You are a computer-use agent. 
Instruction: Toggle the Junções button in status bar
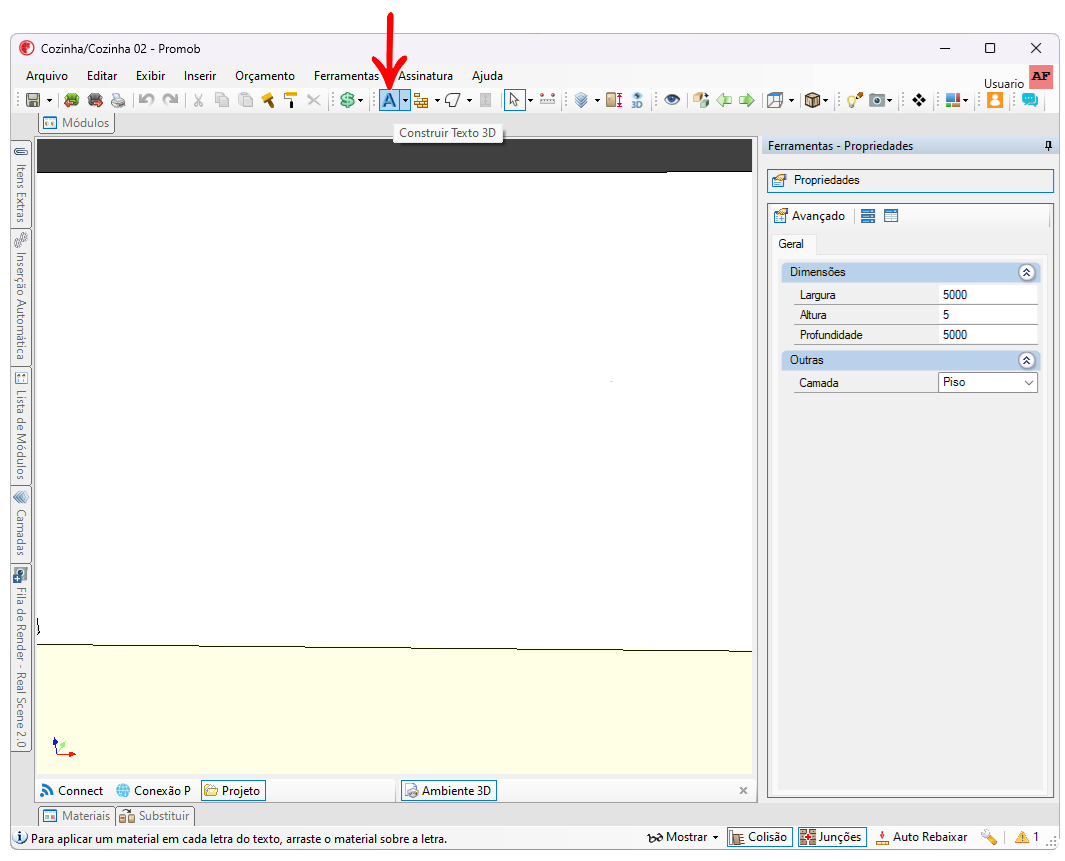click(x=832, y=837)
